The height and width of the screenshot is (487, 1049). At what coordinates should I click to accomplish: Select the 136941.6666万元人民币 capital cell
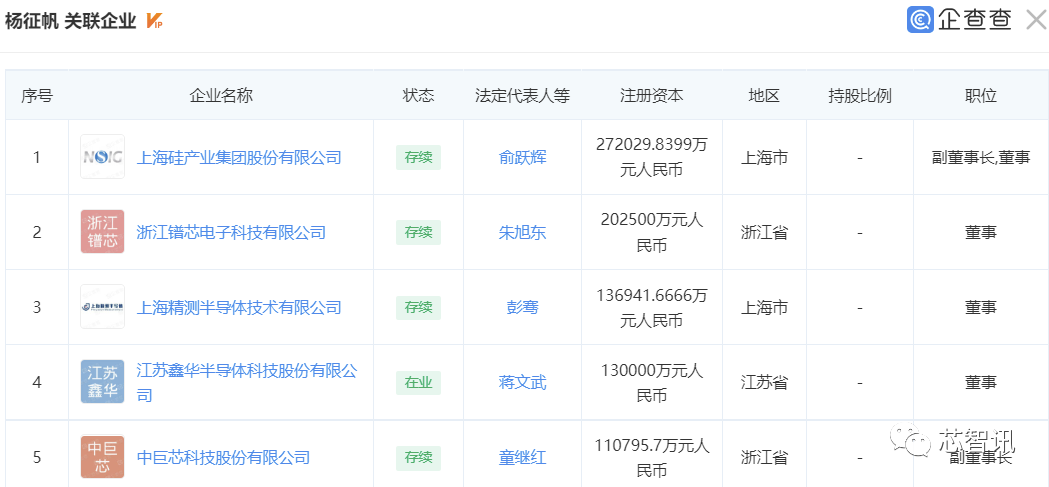[x=652, y=307]
